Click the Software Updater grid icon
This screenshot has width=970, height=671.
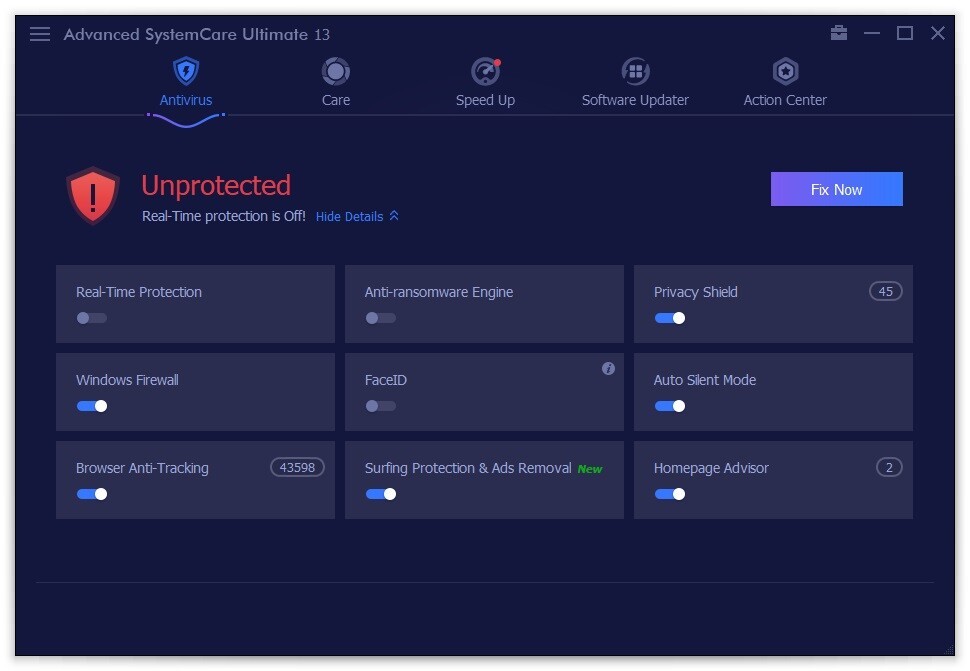coord(635,71)
